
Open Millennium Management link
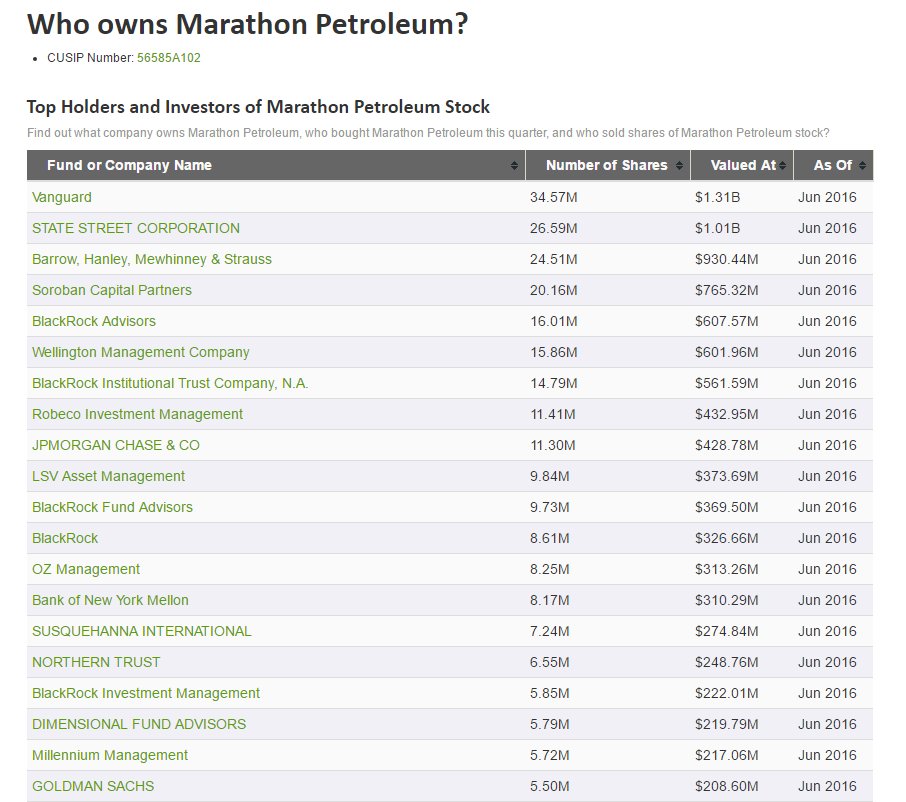click(110, 755)
